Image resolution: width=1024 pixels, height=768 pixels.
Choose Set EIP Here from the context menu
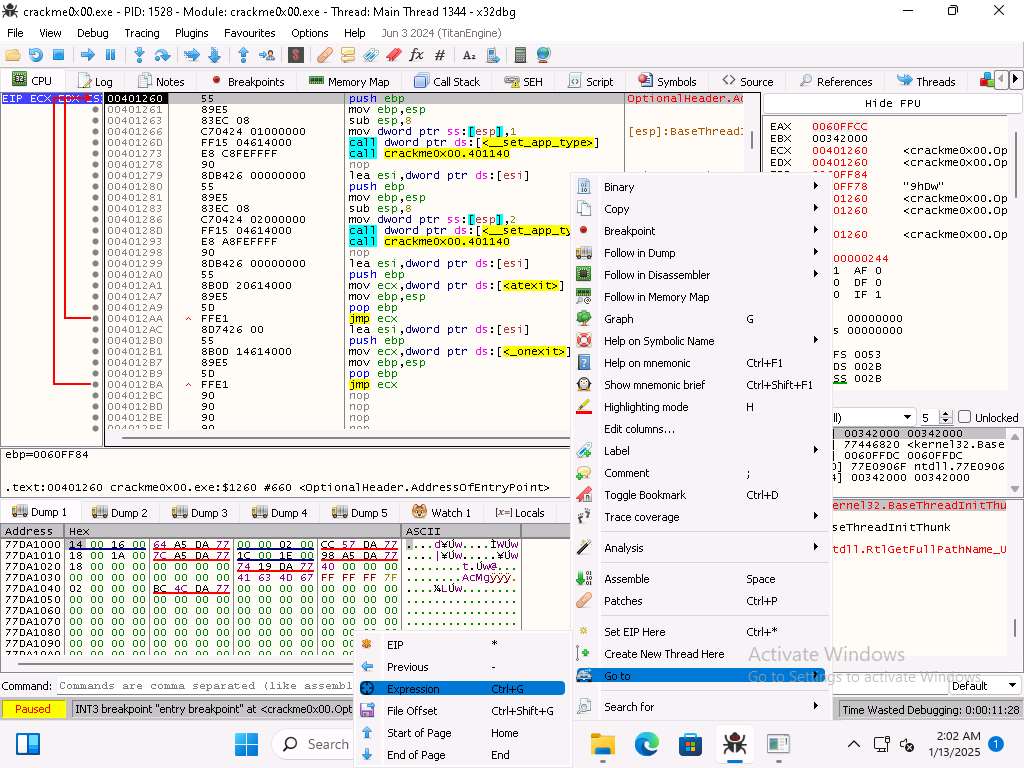coord(634,632)
